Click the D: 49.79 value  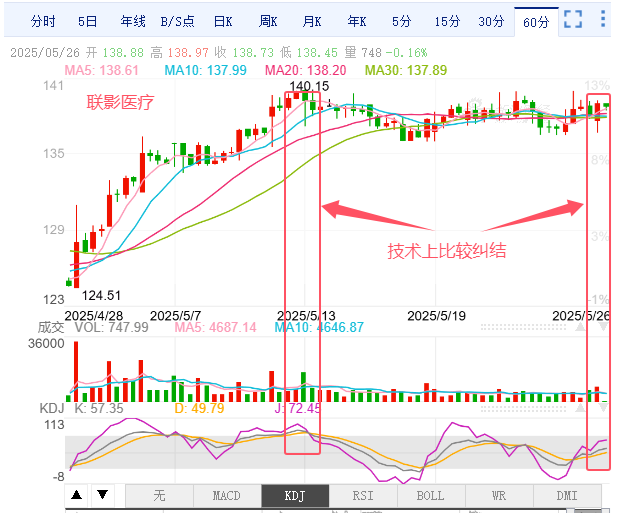point(199,408)
